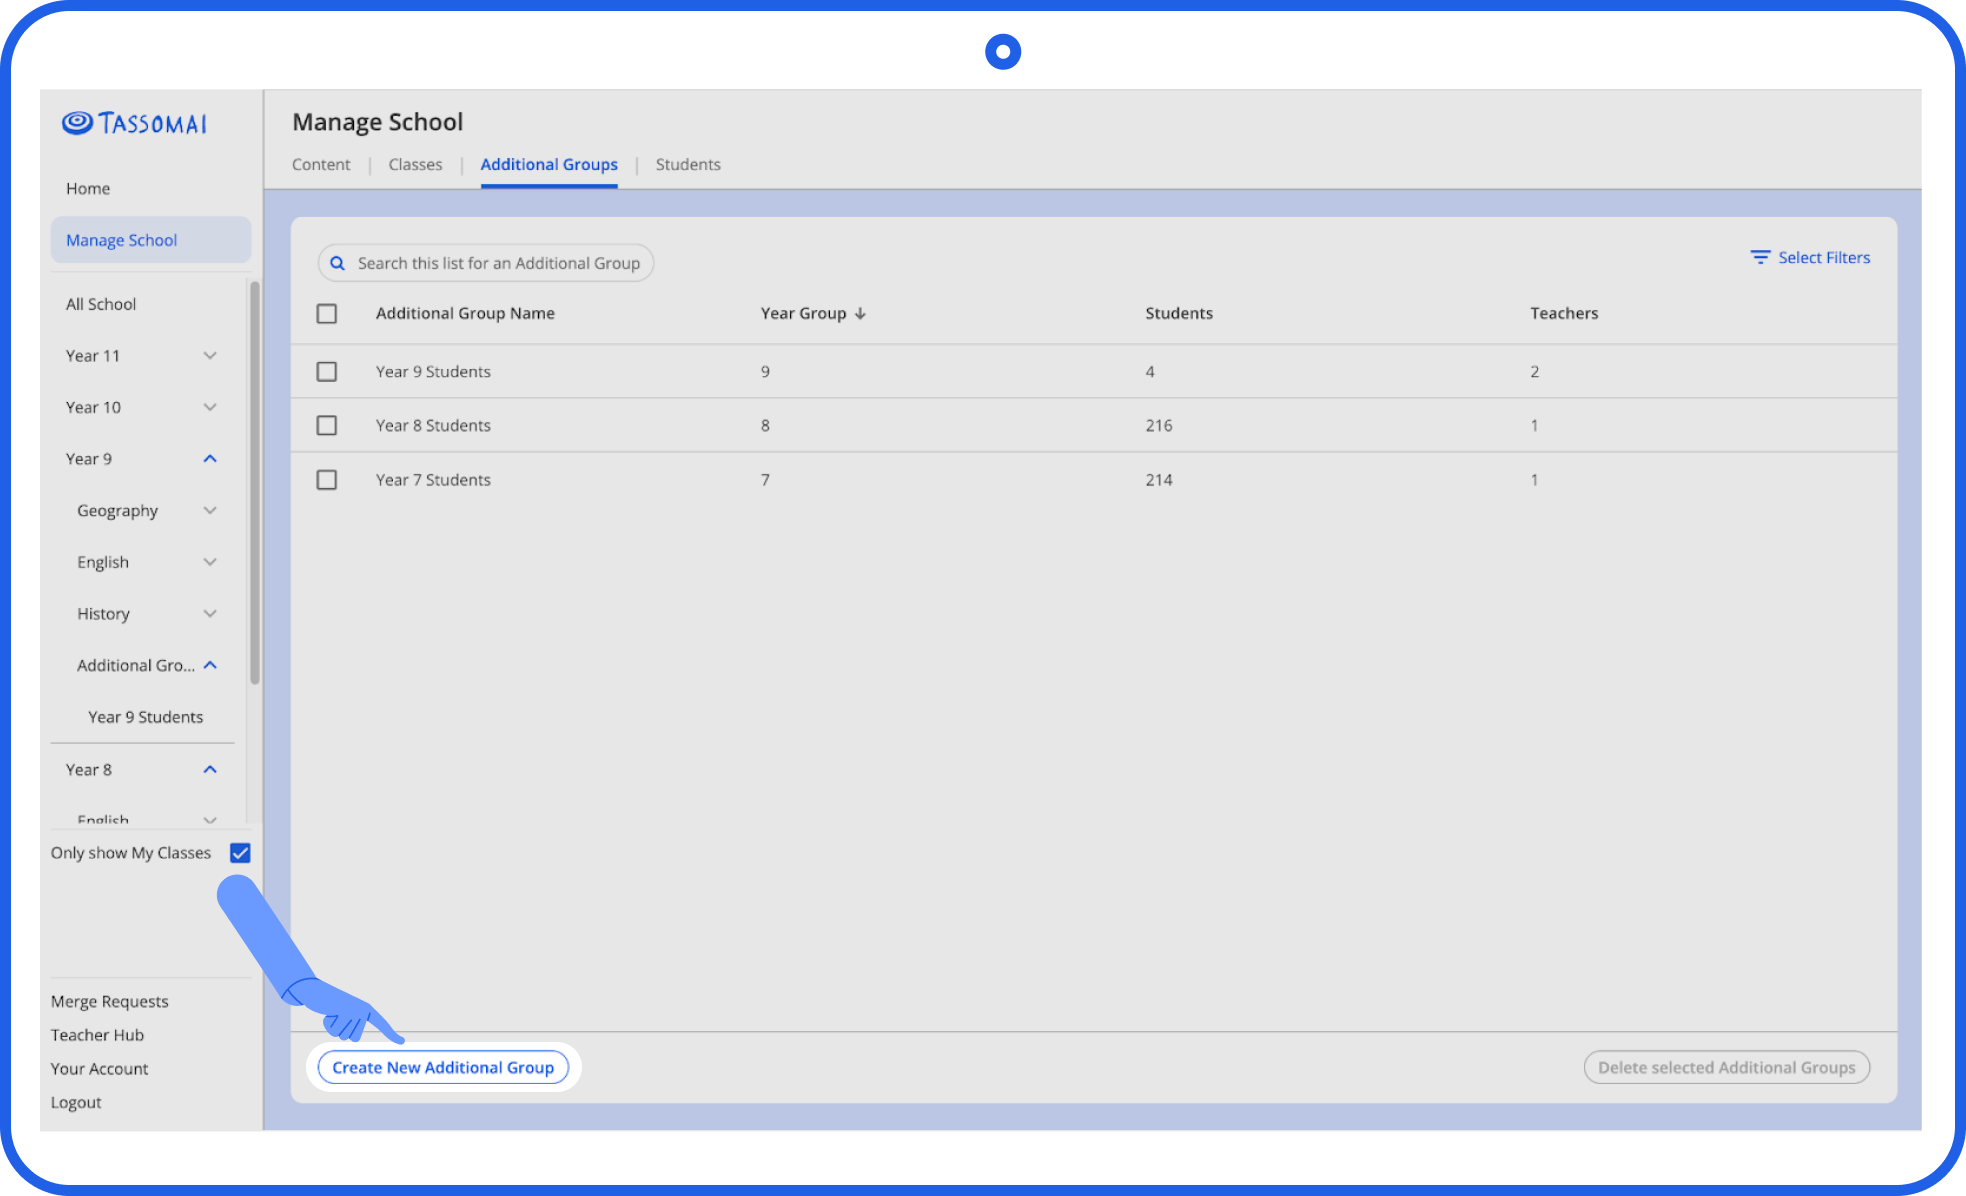Focus the Additional Group search field
Viewport: 1966px width, 1196px height.
point(486,263)
